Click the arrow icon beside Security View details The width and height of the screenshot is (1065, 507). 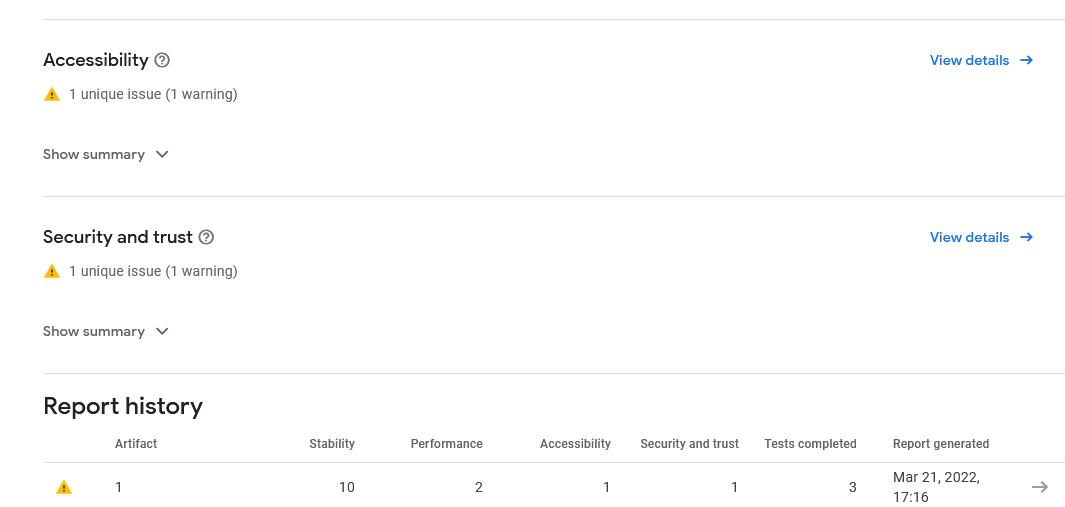pos(1026,237)
